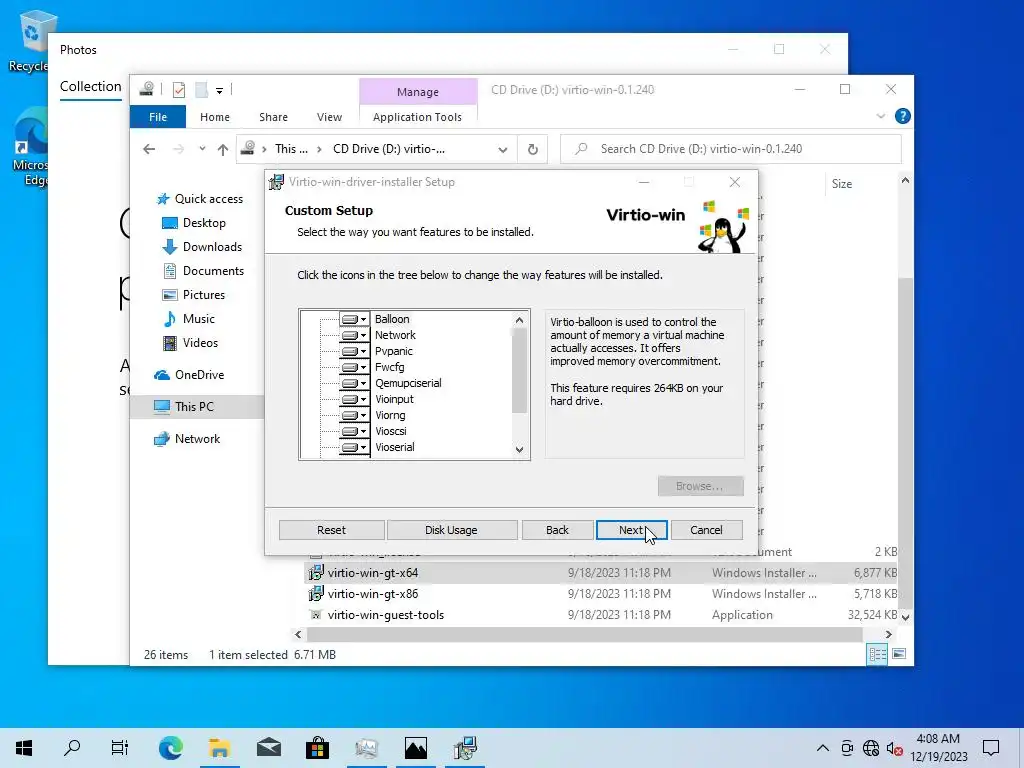1024x768 pixels.
Task: Open the Vioserial feature install dropdown
Action: tap(354, 447)
